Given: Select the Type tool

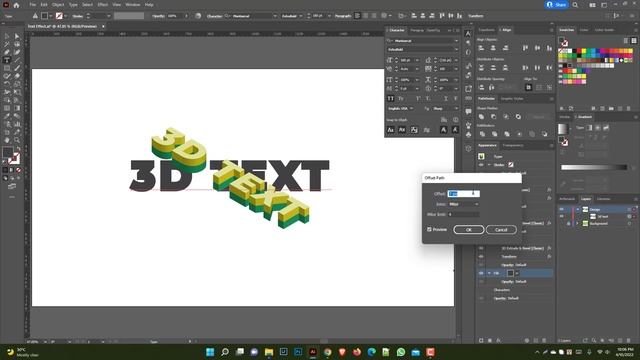Looking at the screenshot, I should coord(7,60).
